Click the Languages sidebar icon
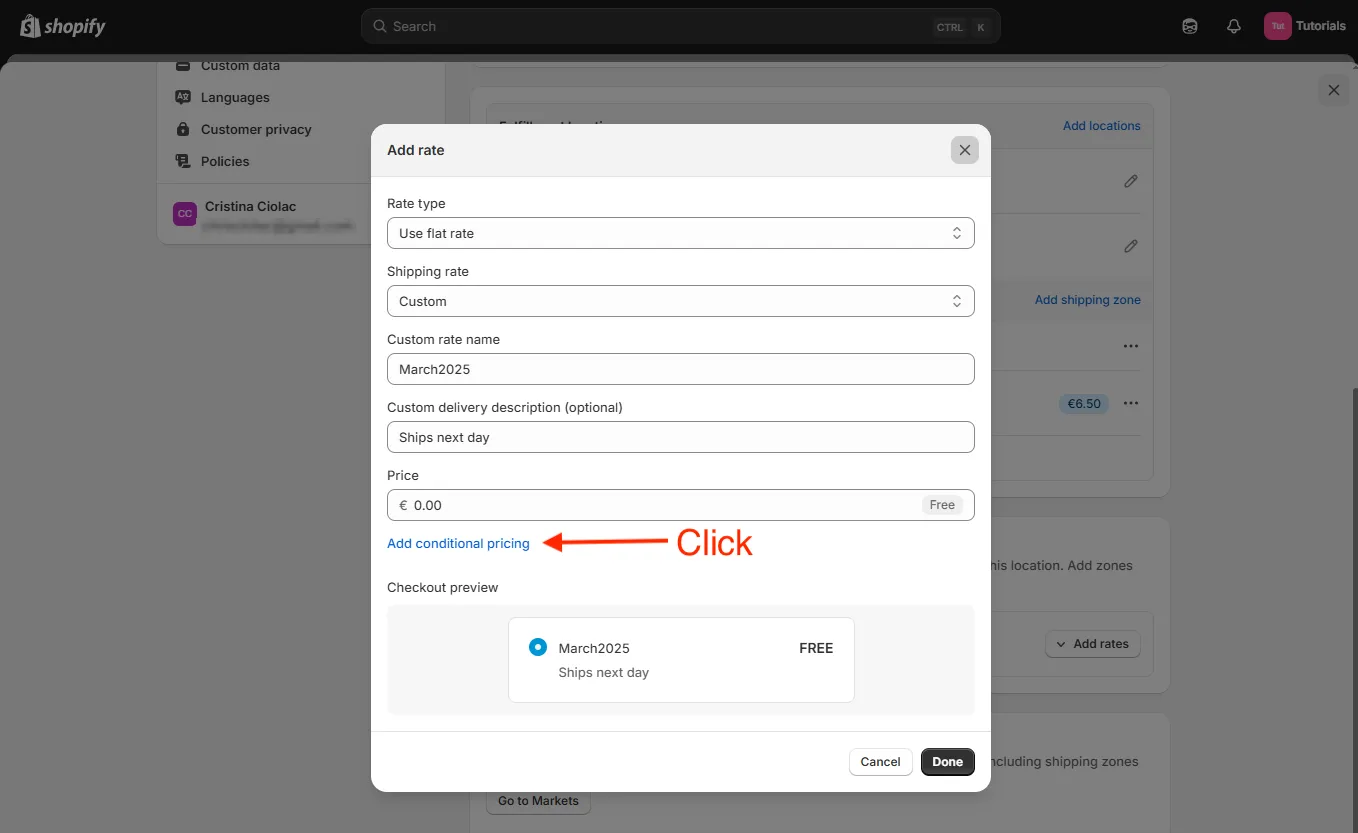Screen dimensions: 1358x833 click(184, 97)
